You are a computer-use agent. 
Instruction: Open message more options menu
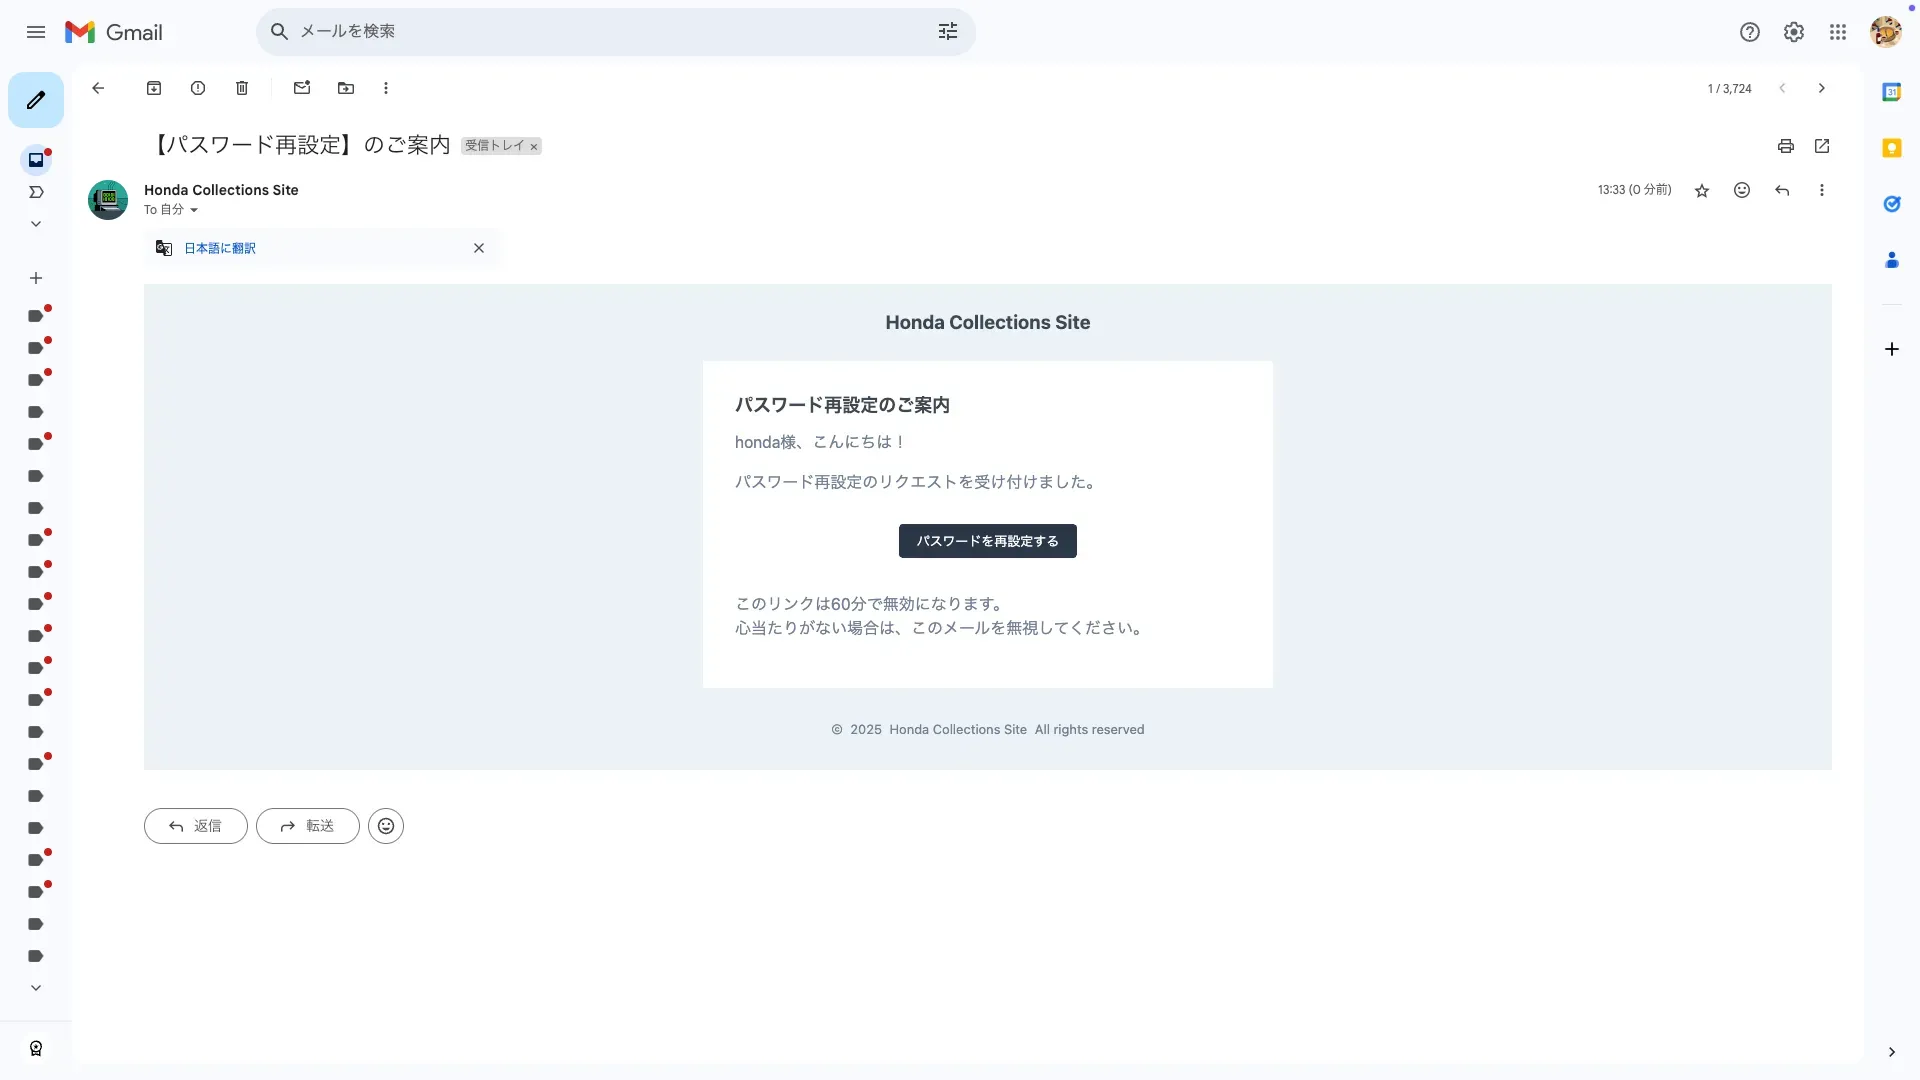click(x=1822, y=190)
